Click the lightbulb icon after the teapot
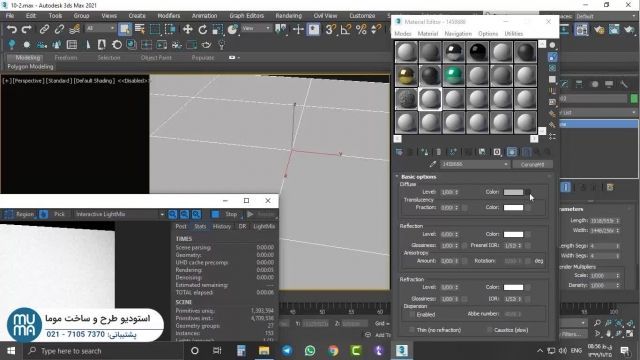This screenshot has width=640, height=360. tap(222, 44)
